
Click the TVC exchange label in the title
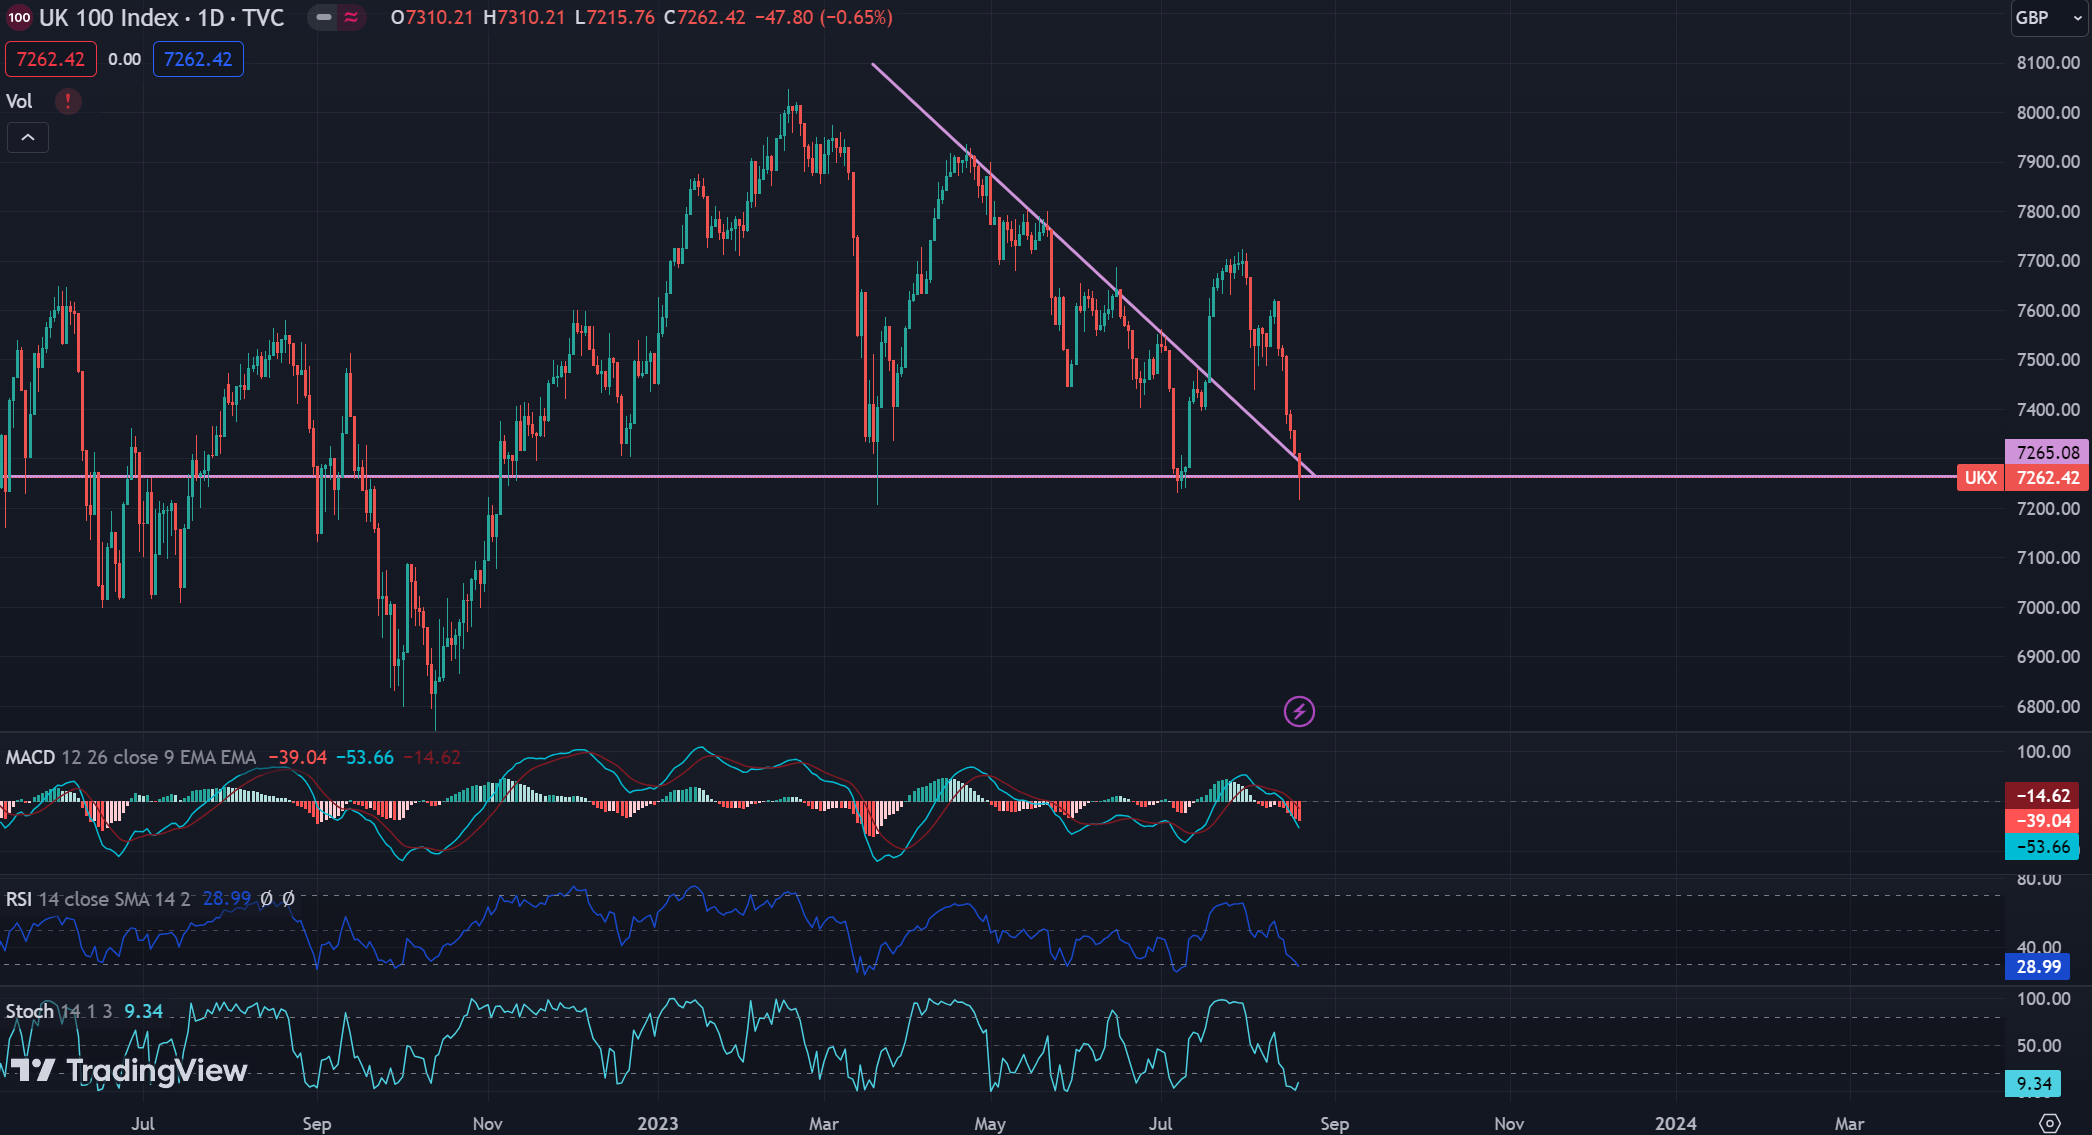point(263,17)
